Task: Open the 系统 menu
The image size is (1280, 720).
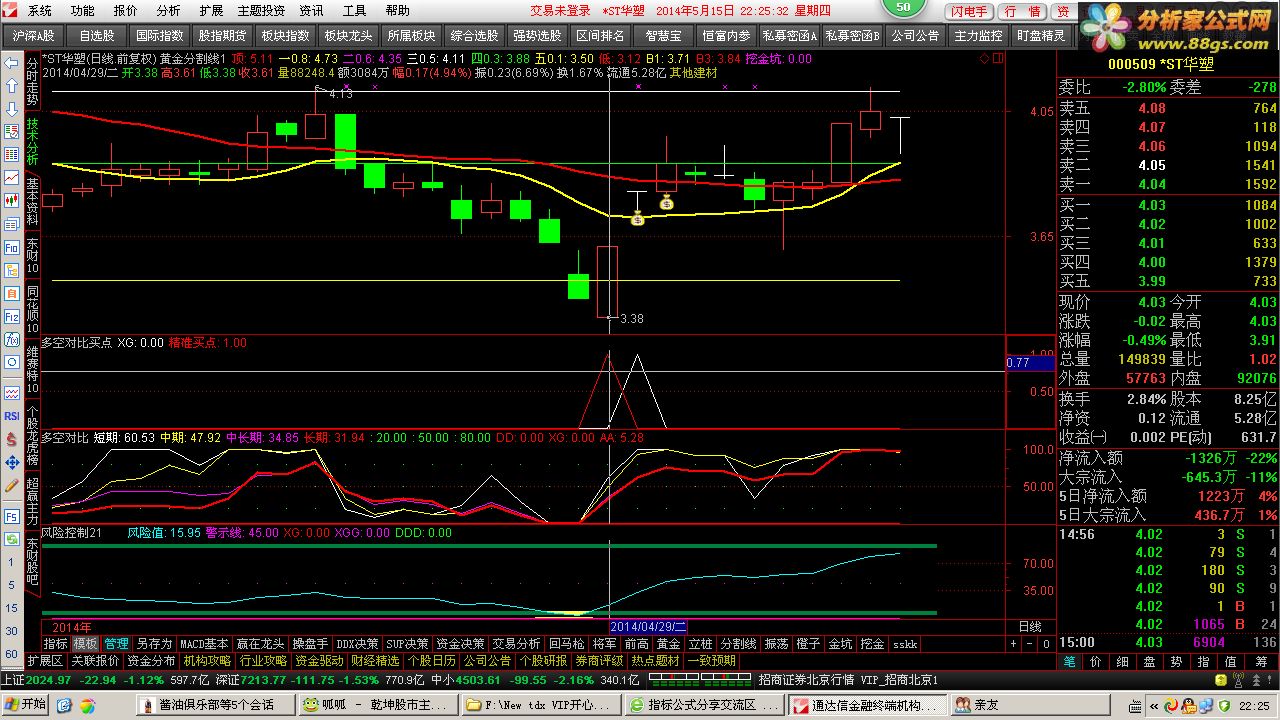Action: [40, 11]
